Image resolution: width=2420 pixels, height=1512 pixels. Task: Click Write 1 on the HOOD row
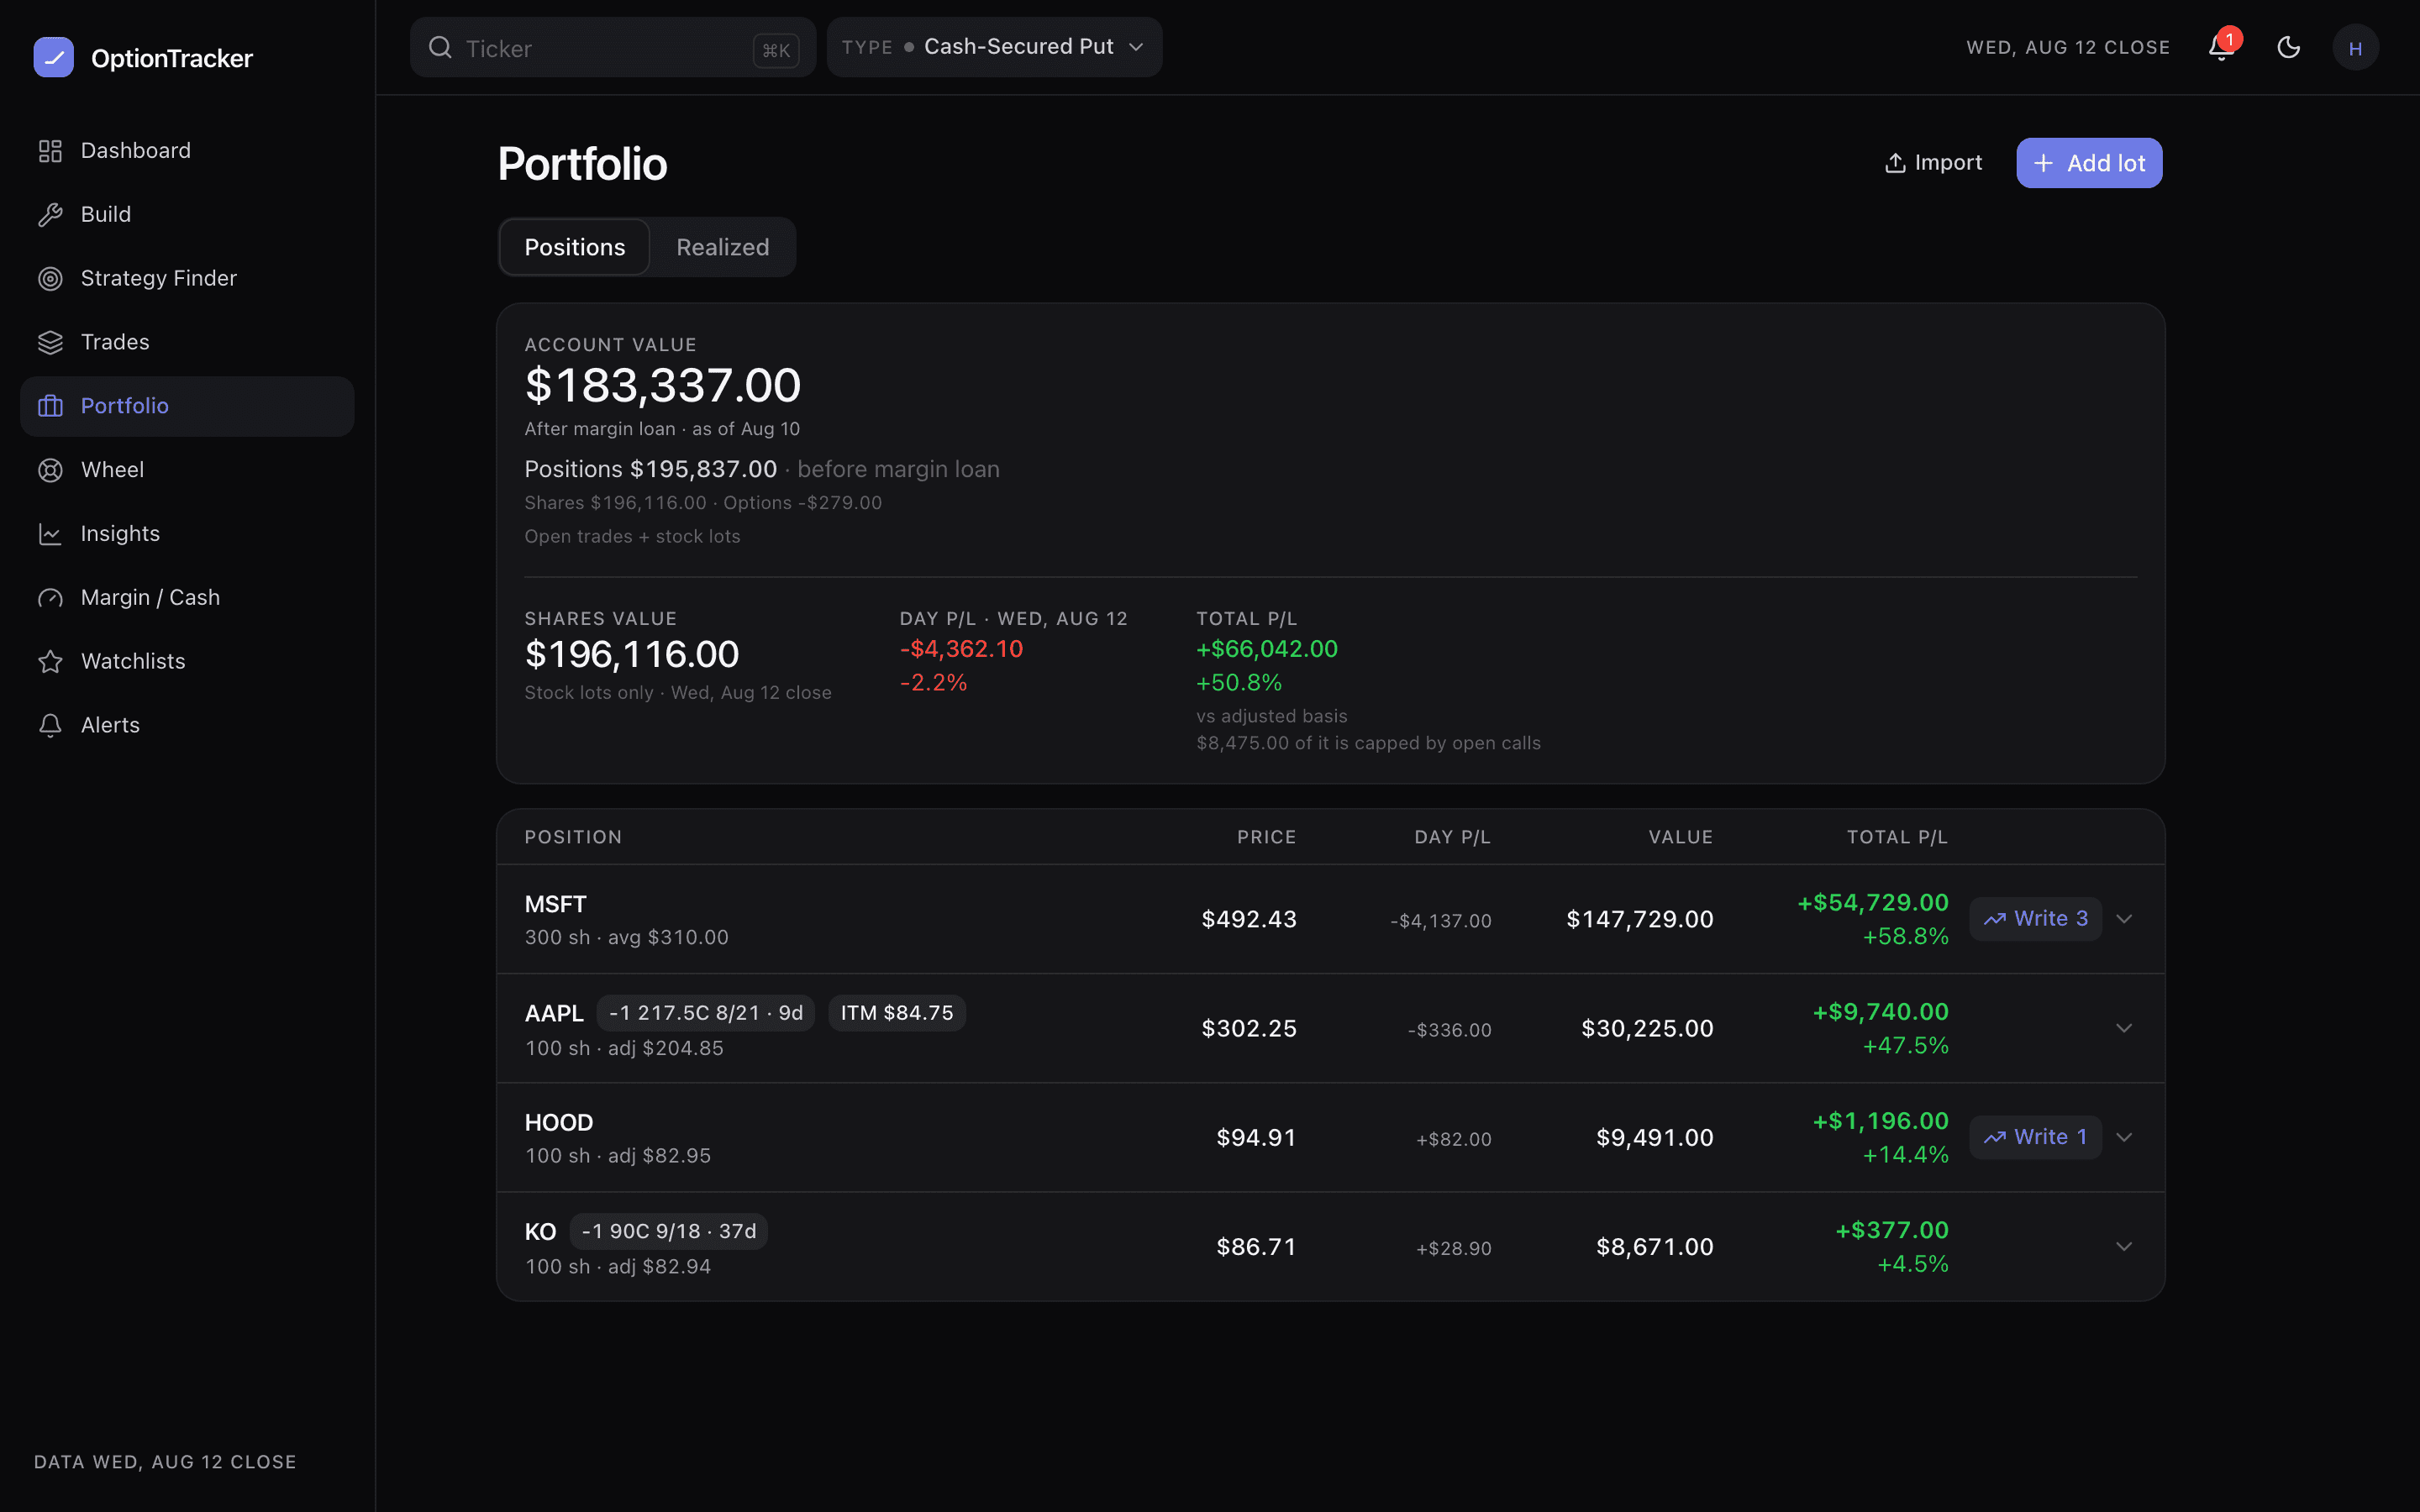(2035, 1137)
